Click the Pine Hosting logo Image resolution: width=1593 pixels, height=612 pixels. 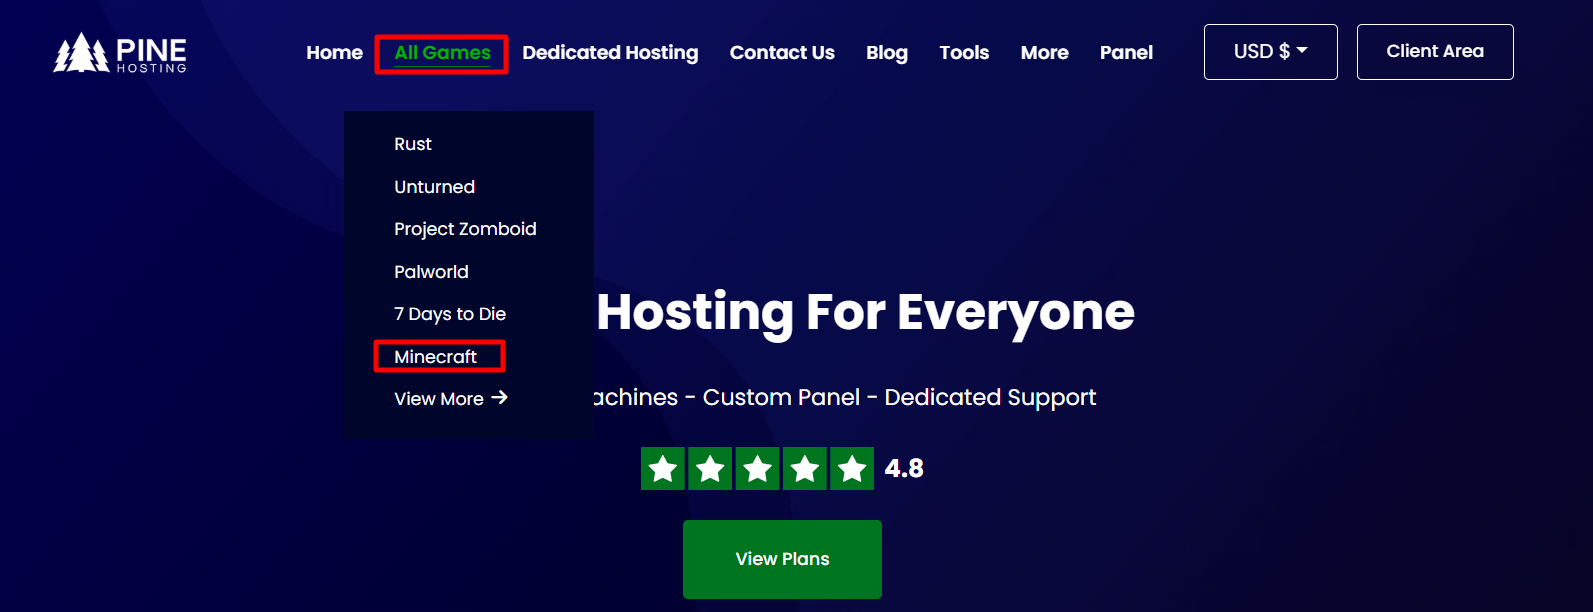[120, 53]
